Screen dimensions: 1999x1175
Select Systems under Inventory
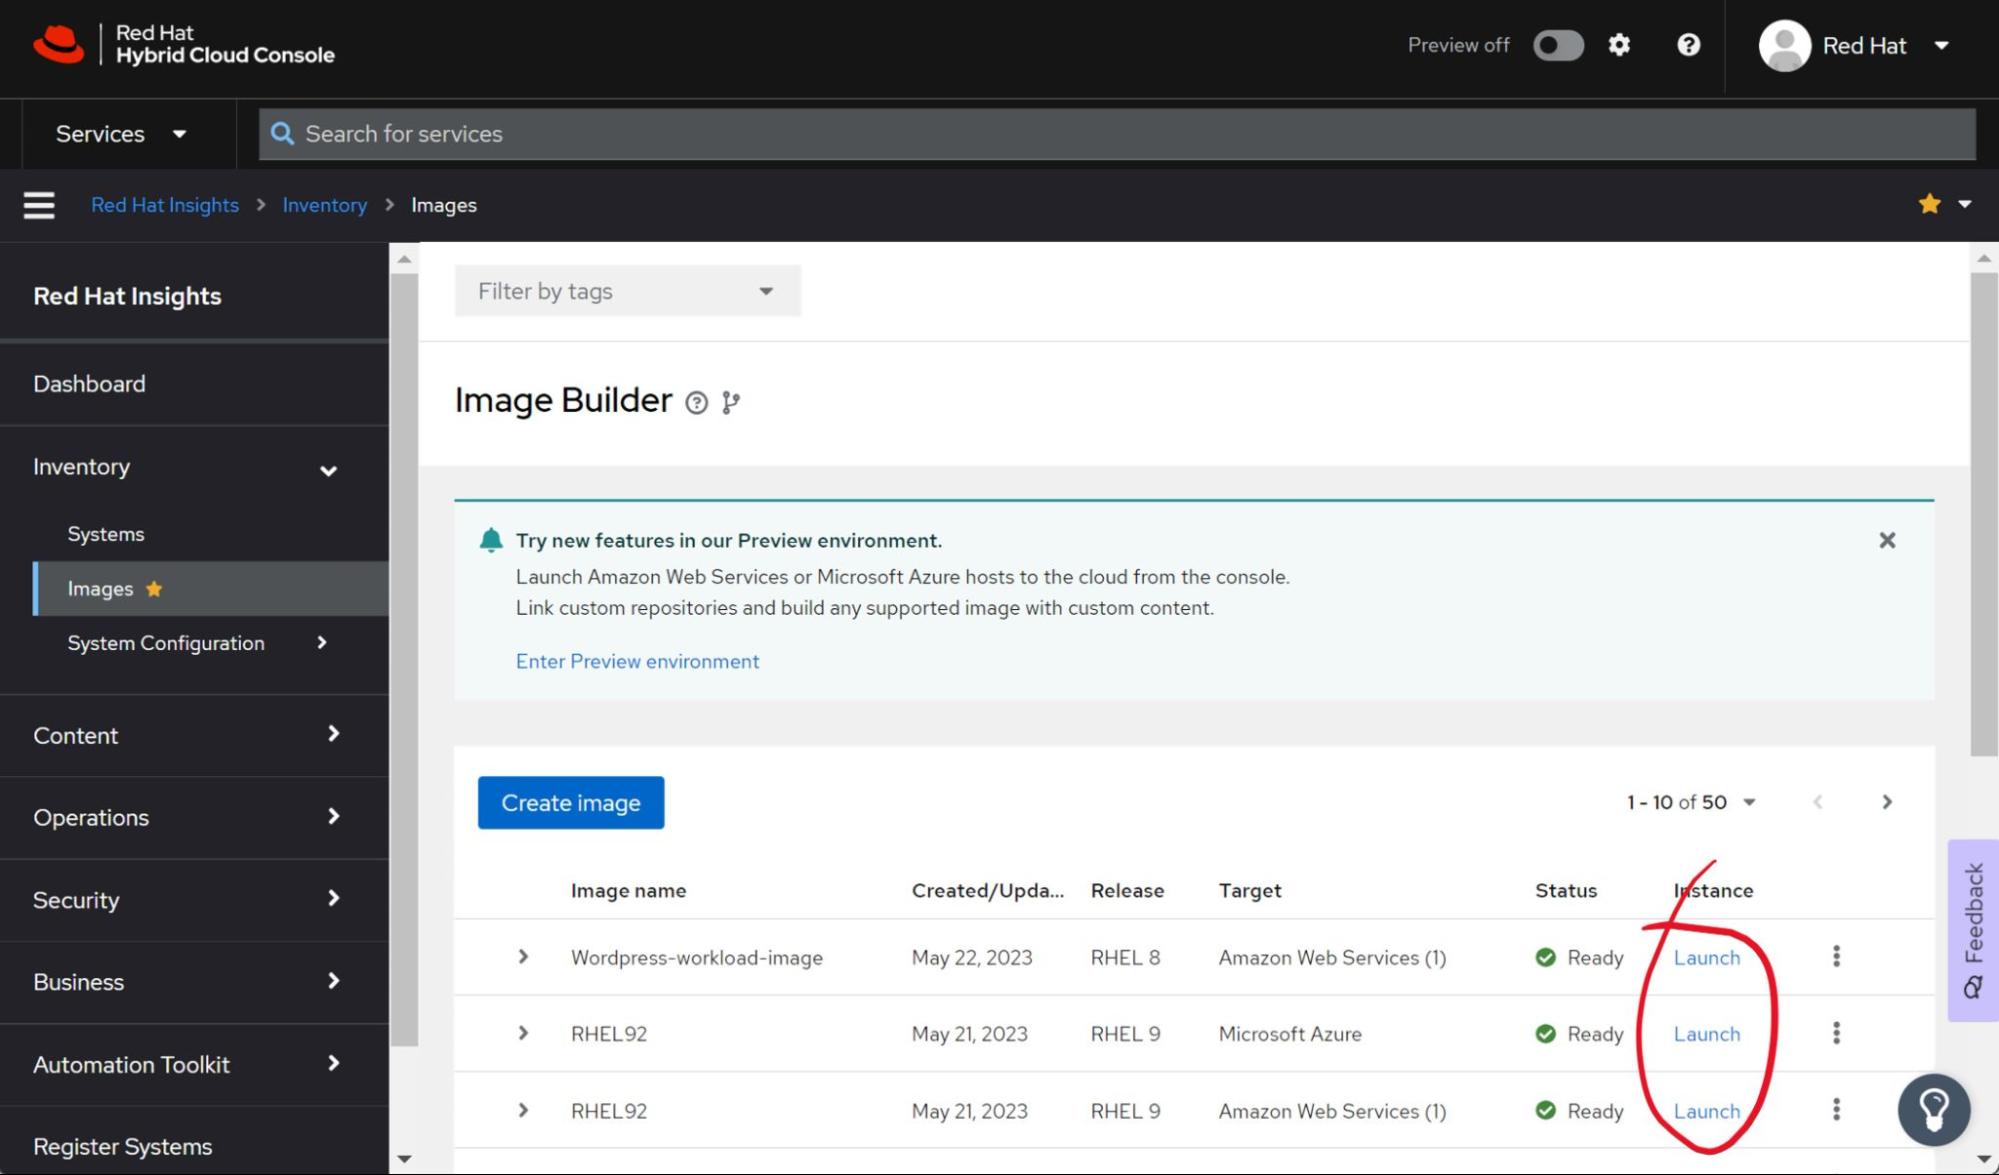[211, 534]
